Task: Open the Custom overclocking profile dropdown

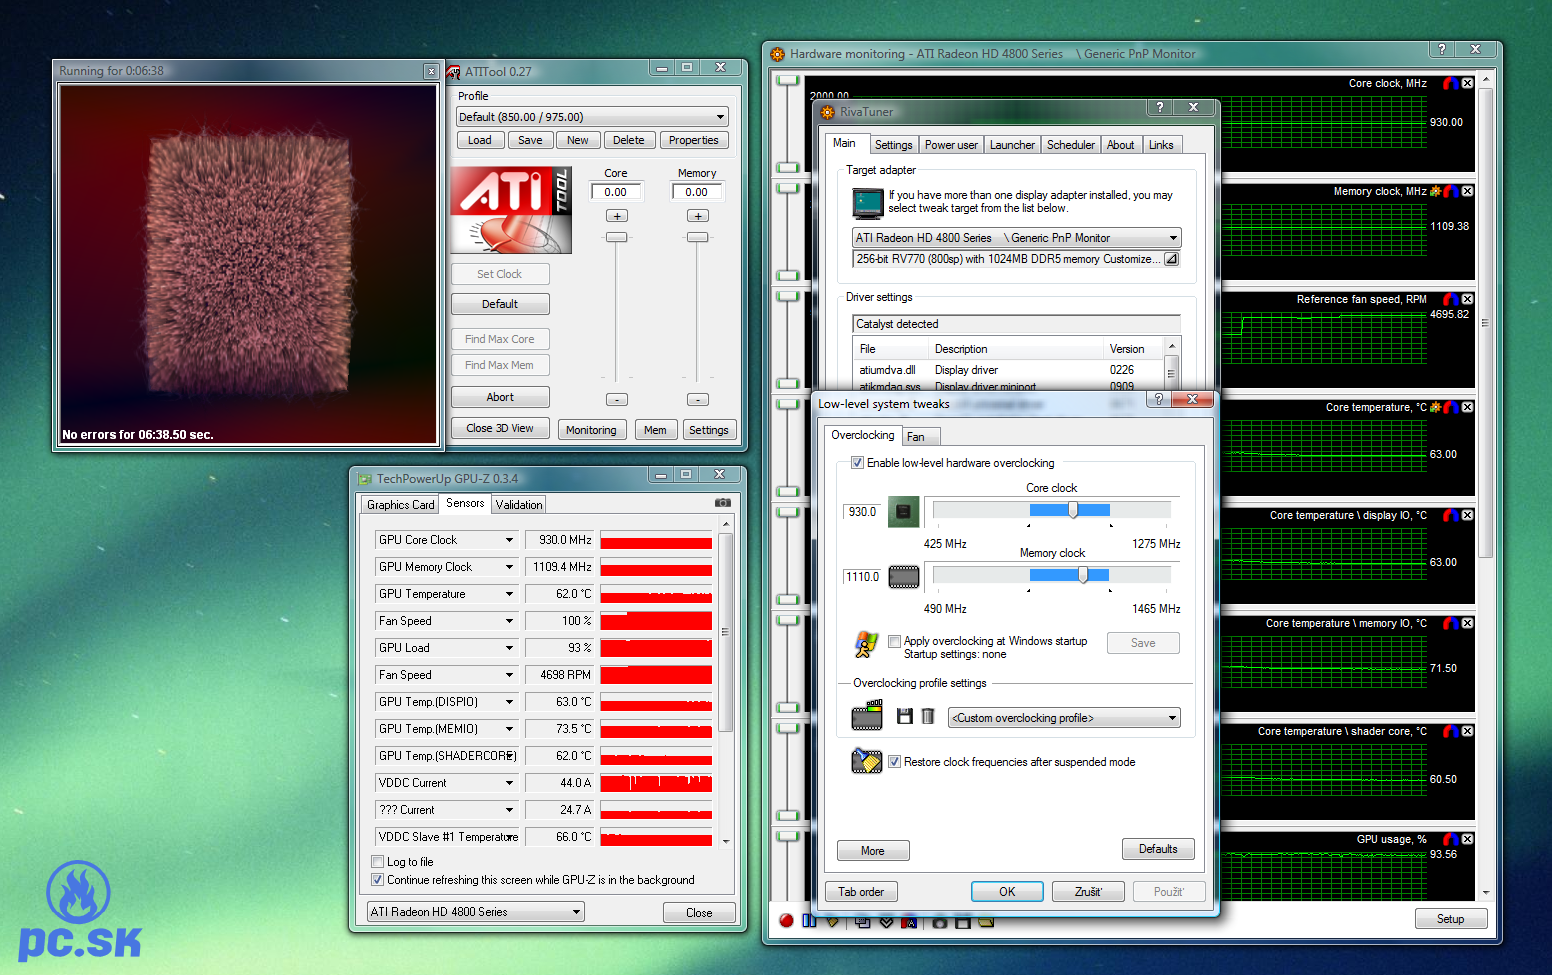Action: pyautogui.click(x=1064, y=718)
